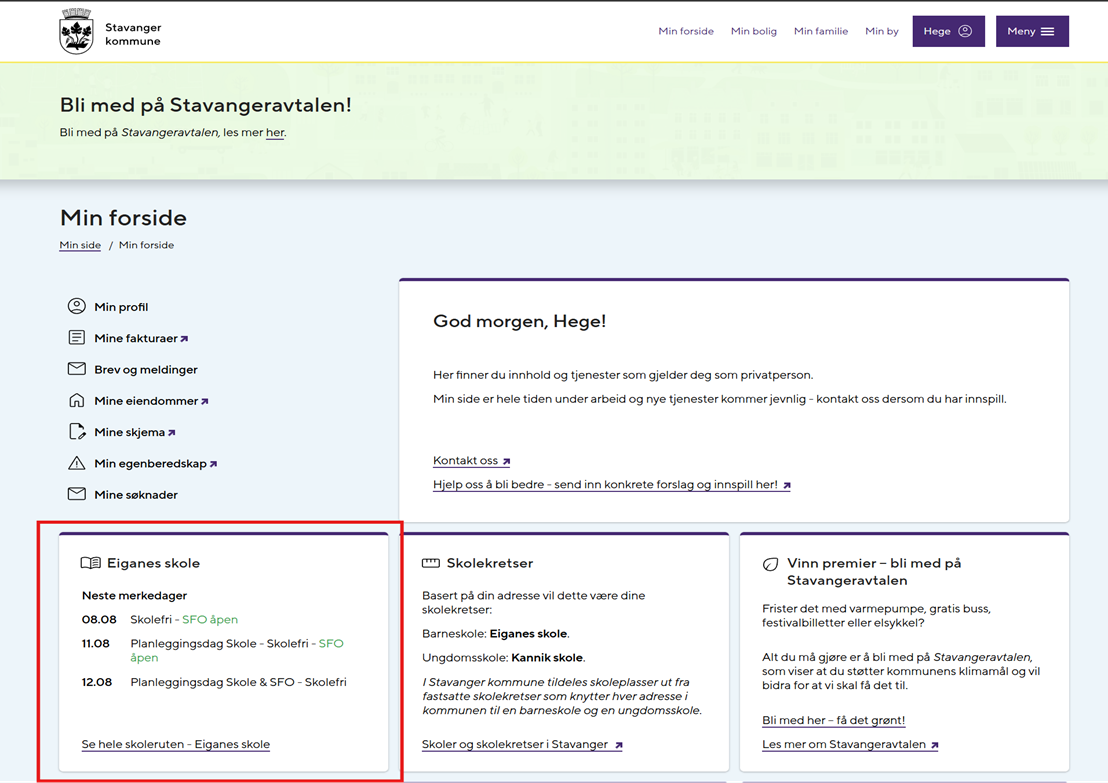Open the Meny hamburger menu
The height and width of the screenshot is (783, 1108).
(1032, 31)
